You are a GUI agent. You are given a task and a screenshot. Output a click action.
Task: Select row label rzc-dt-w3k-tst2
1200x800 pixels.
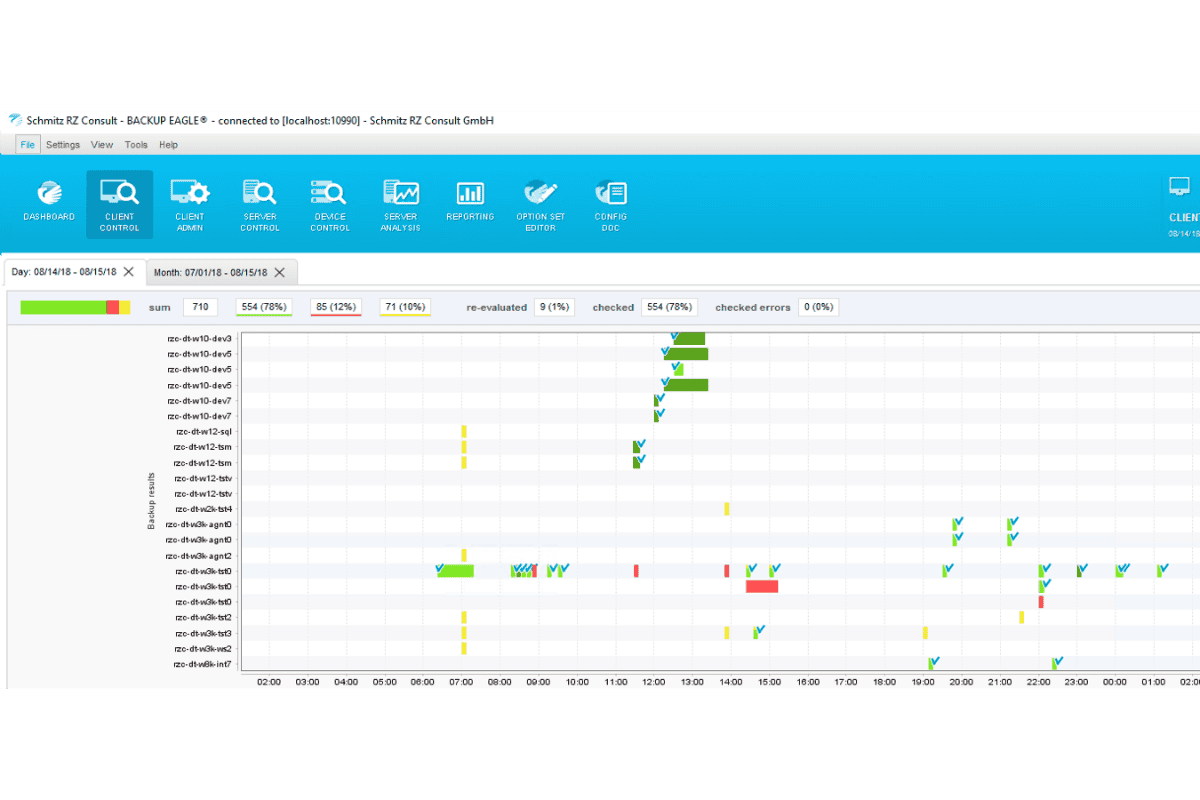tap(203, 618)
